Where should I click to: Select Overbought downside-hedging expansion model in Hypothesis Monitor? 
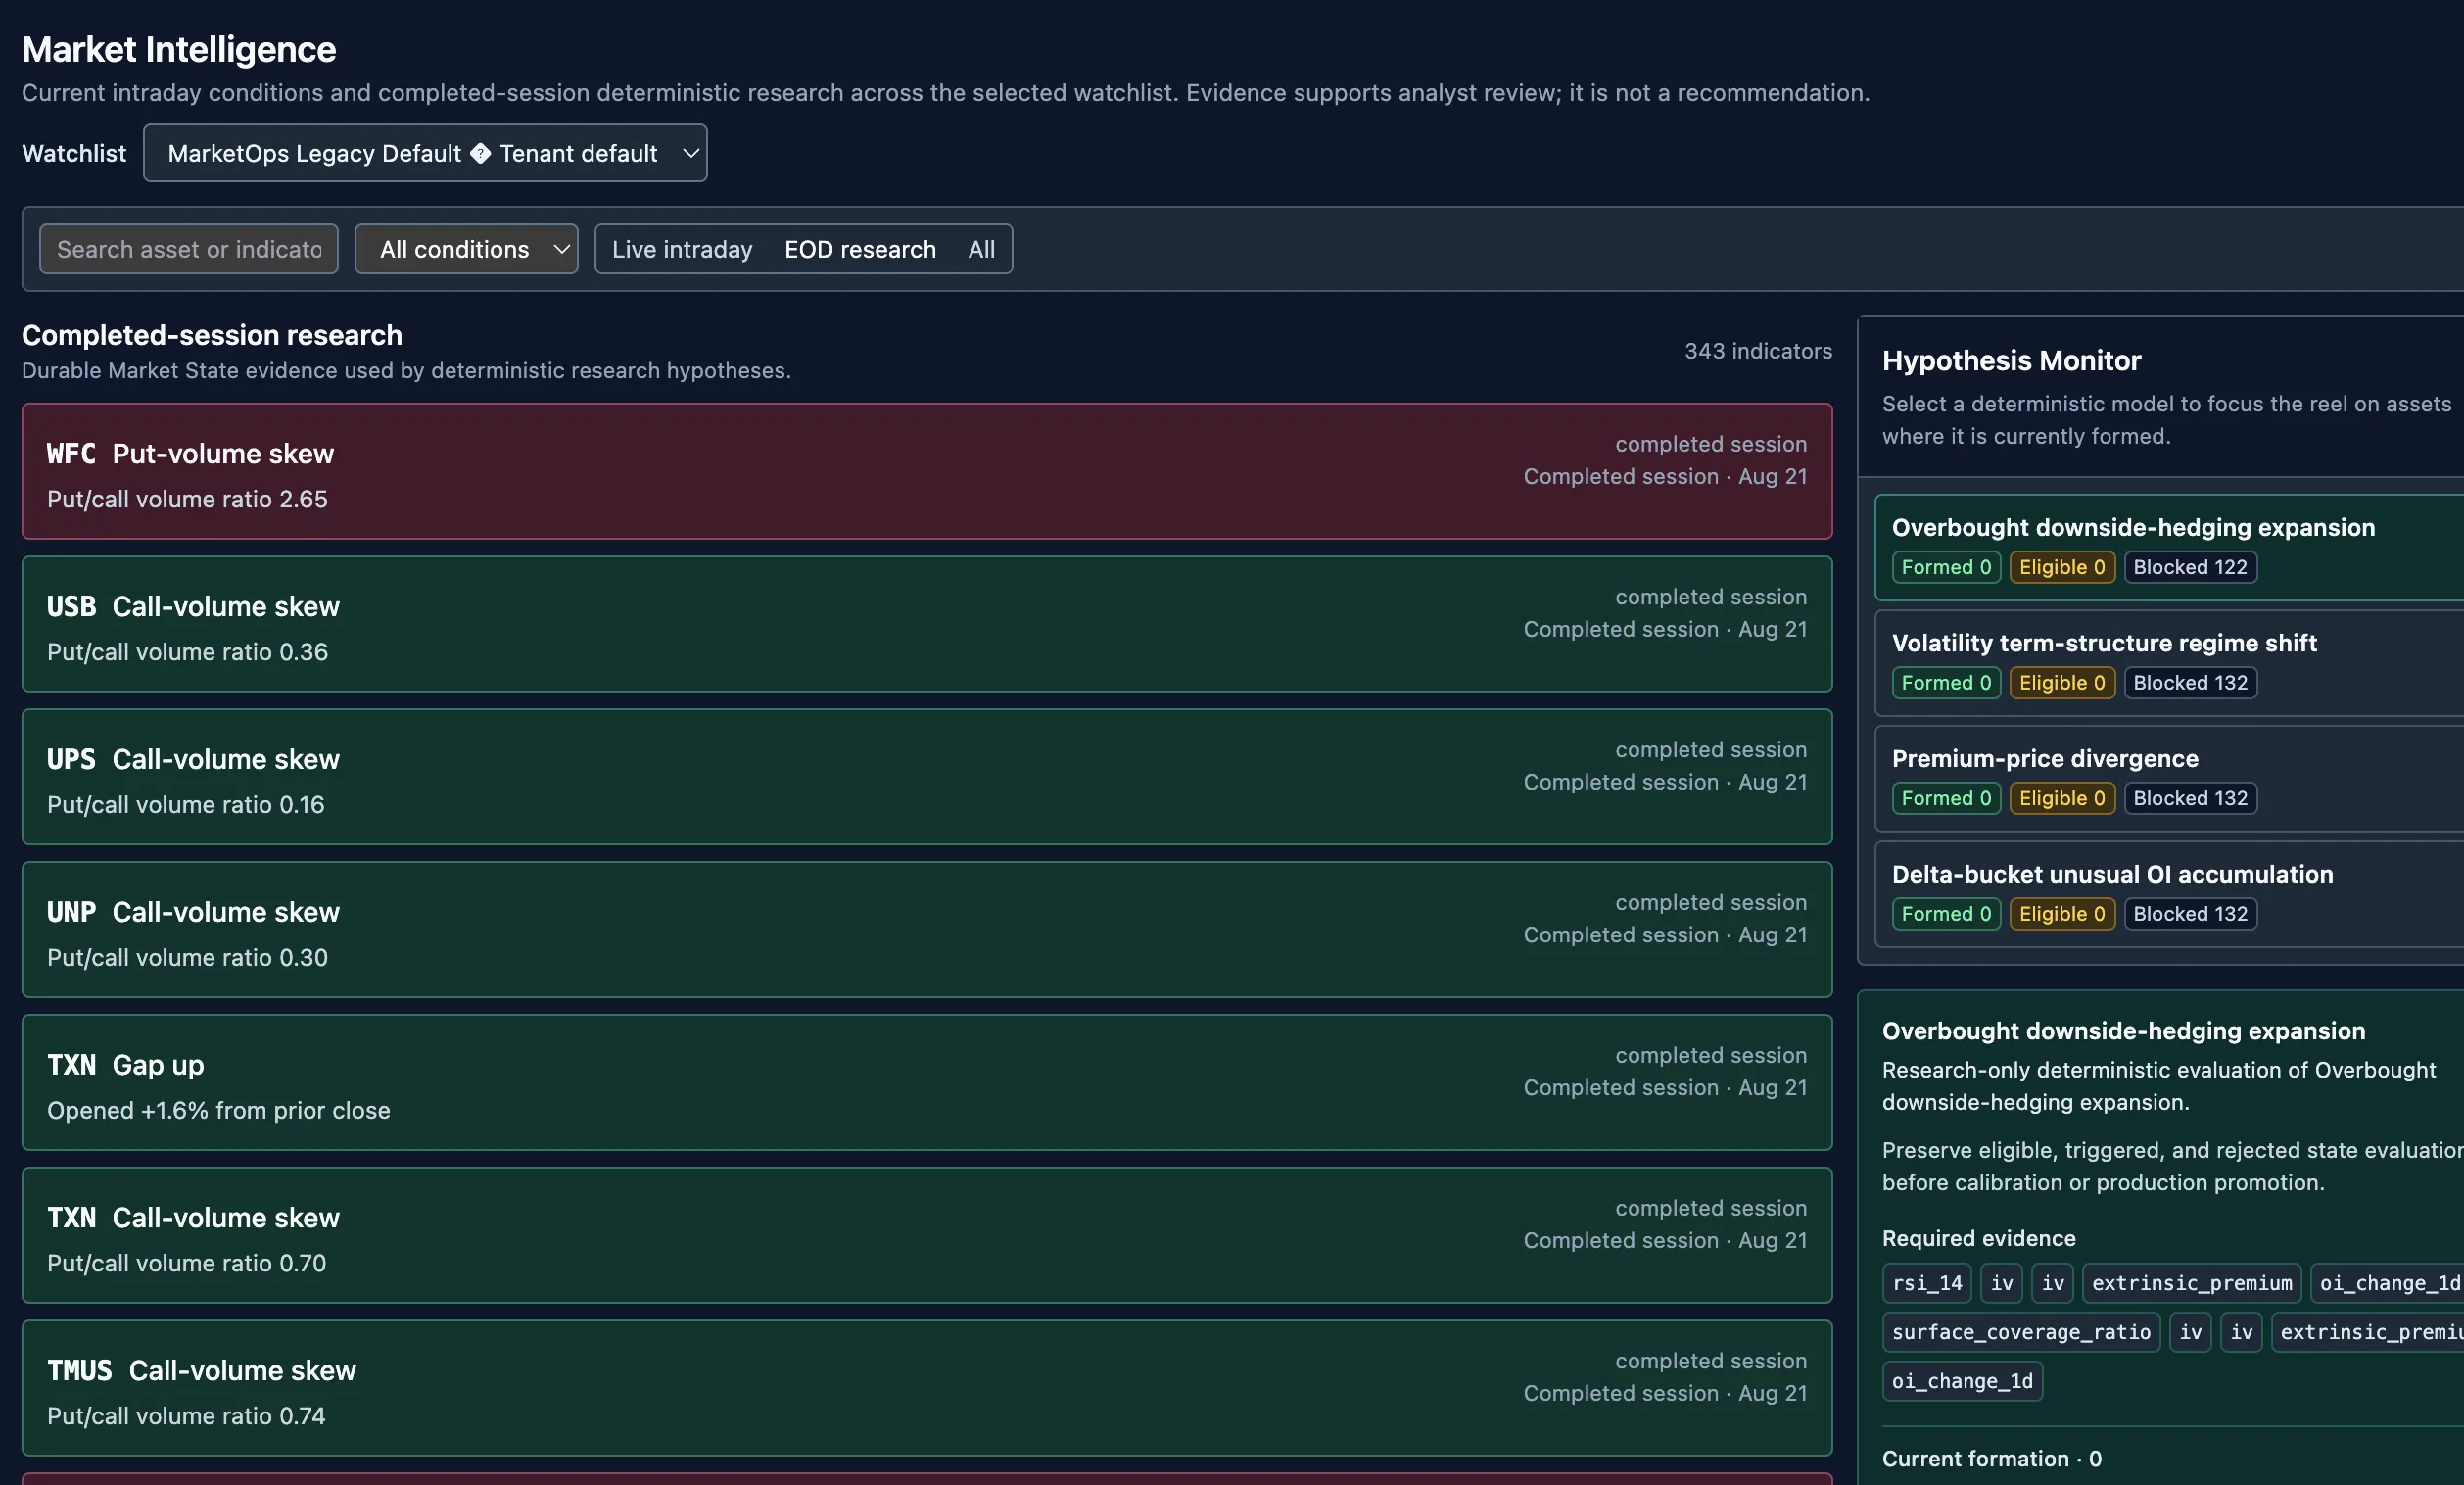pyautogui.click(x=2168, y=547)
